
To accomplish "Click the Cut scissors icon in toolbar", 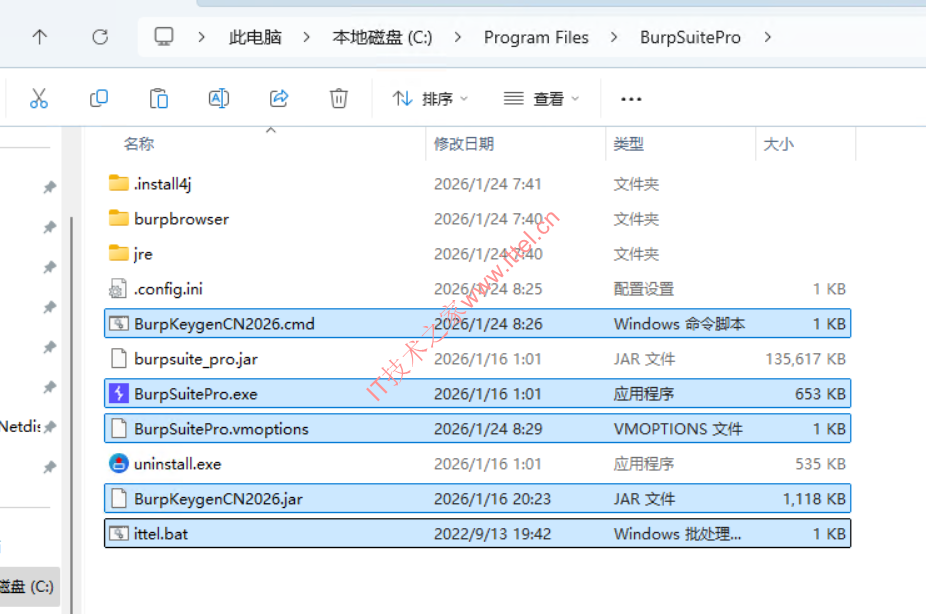I will point(39,98).
